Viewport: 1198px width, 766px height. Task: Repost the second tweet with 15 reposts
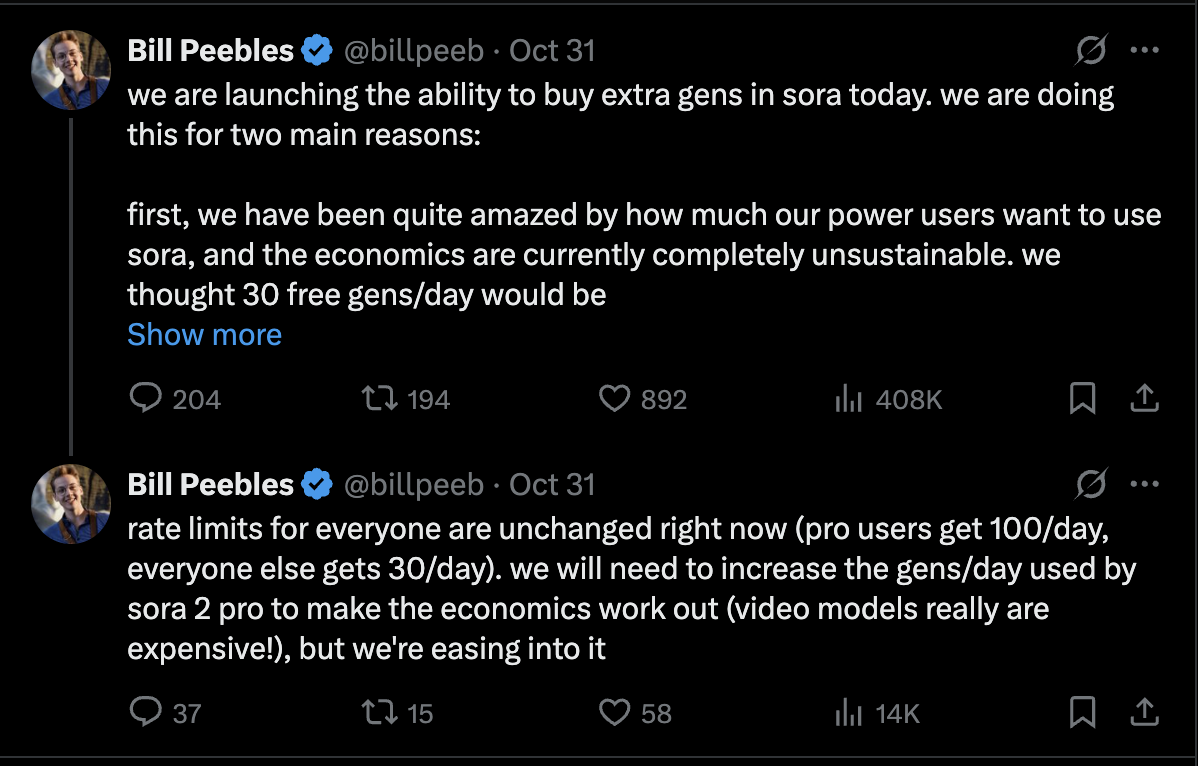tap(380, 713)
